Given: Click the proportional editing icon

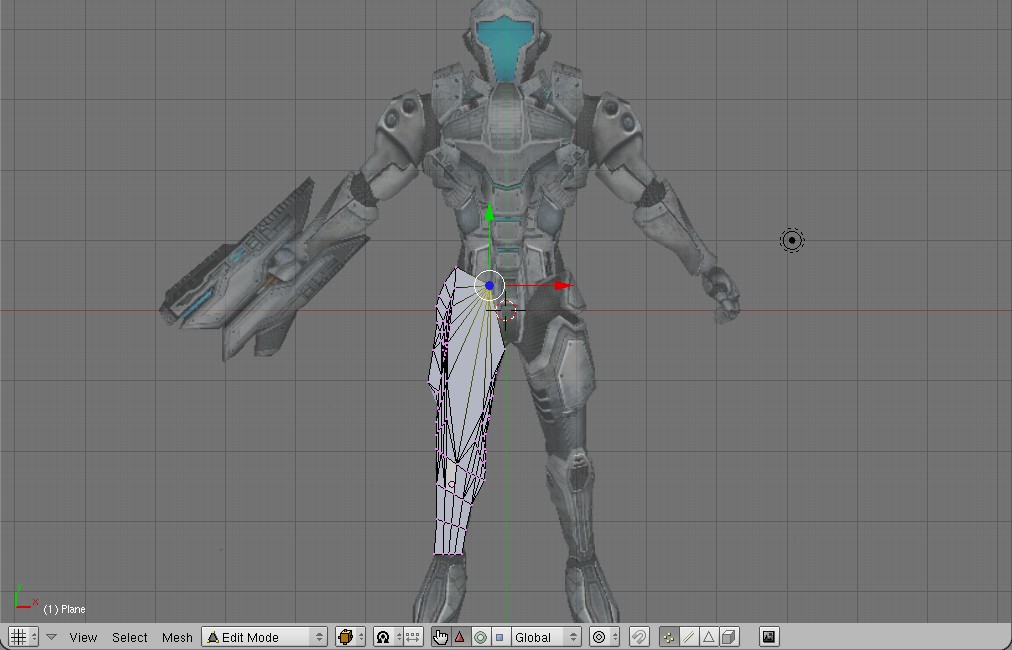Looking at the screenshot, I should tap(598, 637).
